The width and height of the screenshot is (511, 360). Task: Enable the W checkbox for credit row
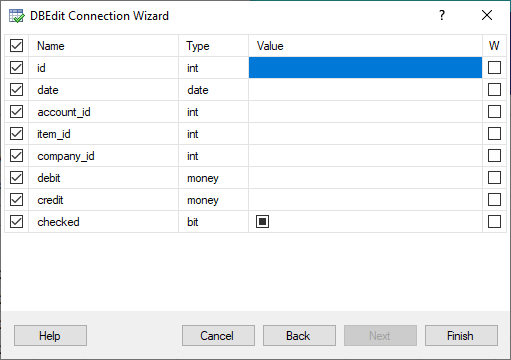click(494, 200)
